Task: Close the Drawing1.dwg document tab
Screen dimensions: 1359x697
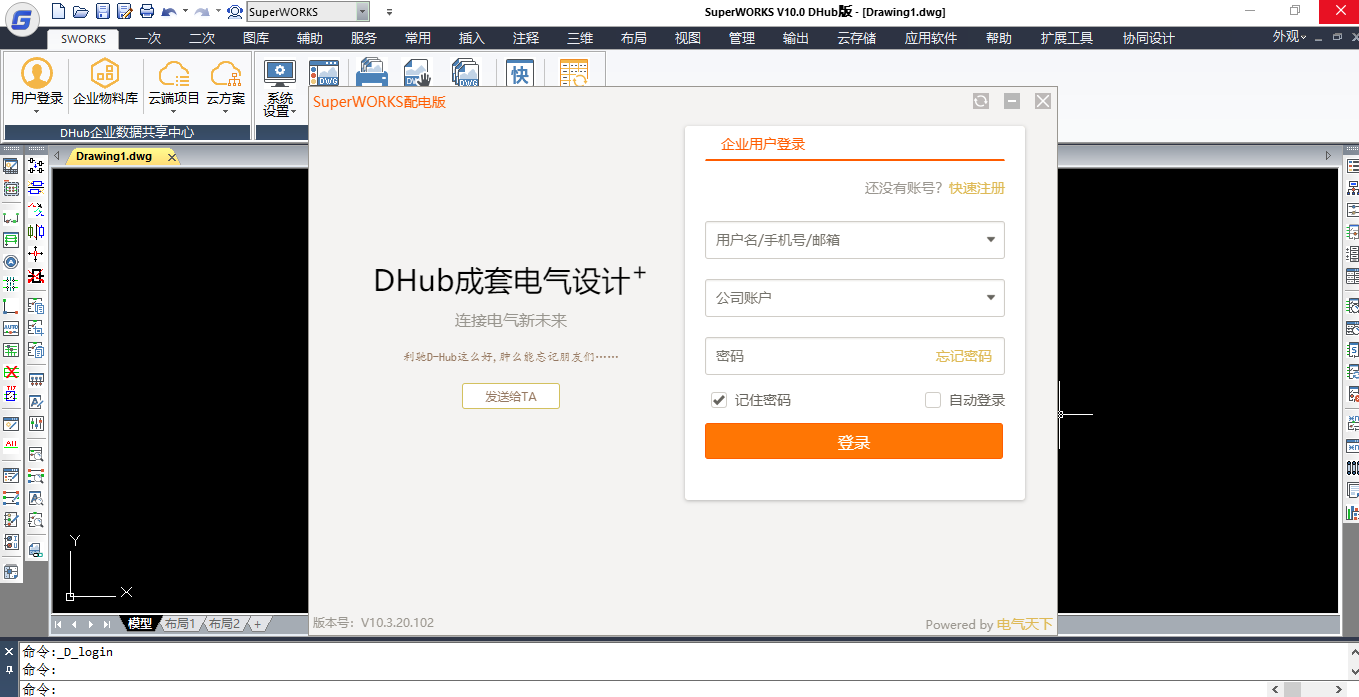Action: pos(172,157)
